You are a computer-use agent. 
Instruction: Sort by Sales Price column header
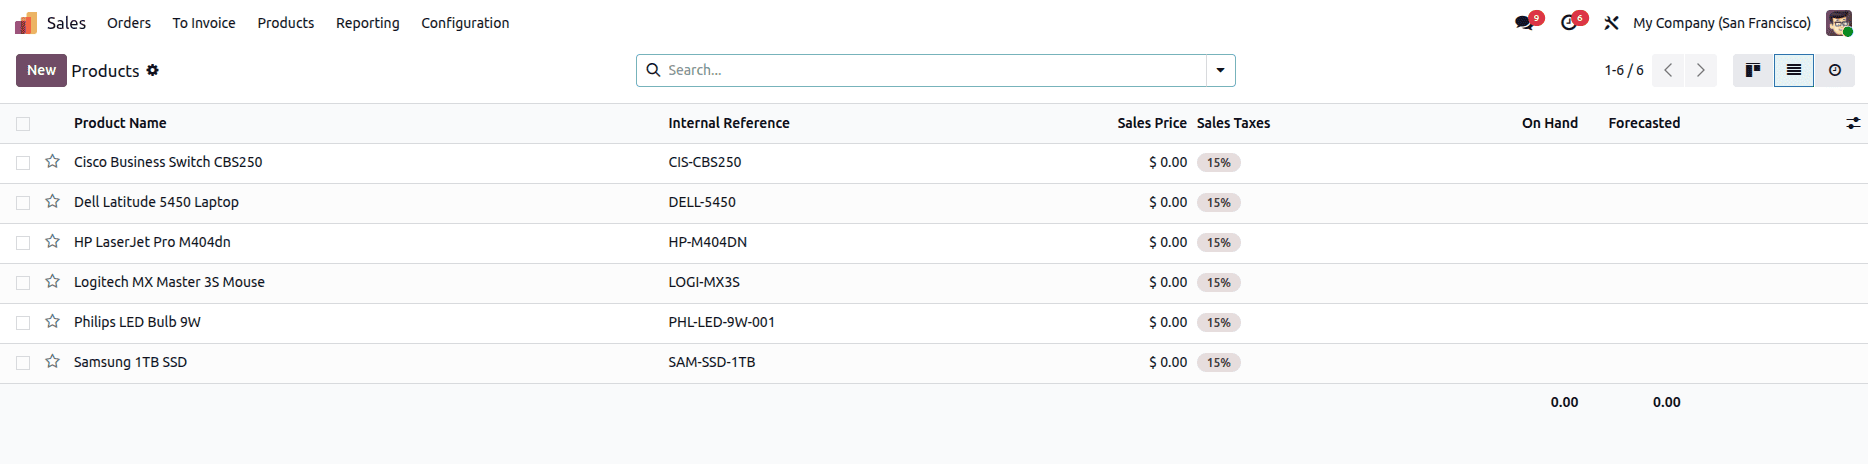tap(1152, 123)
